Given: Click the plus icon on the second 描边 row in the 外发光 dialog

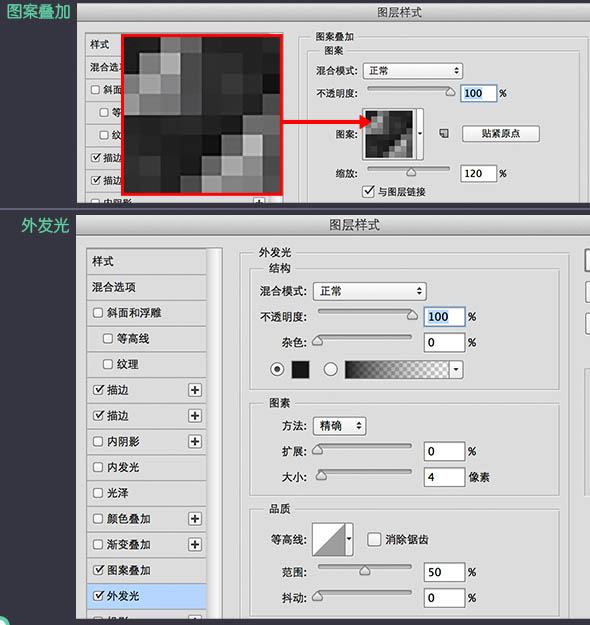Looking at the screenshot, I should coord(195,416).
